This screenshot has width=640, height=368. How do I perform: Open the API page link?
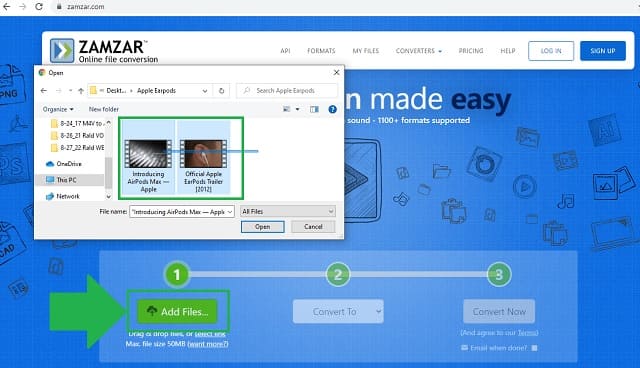[285, 51]
